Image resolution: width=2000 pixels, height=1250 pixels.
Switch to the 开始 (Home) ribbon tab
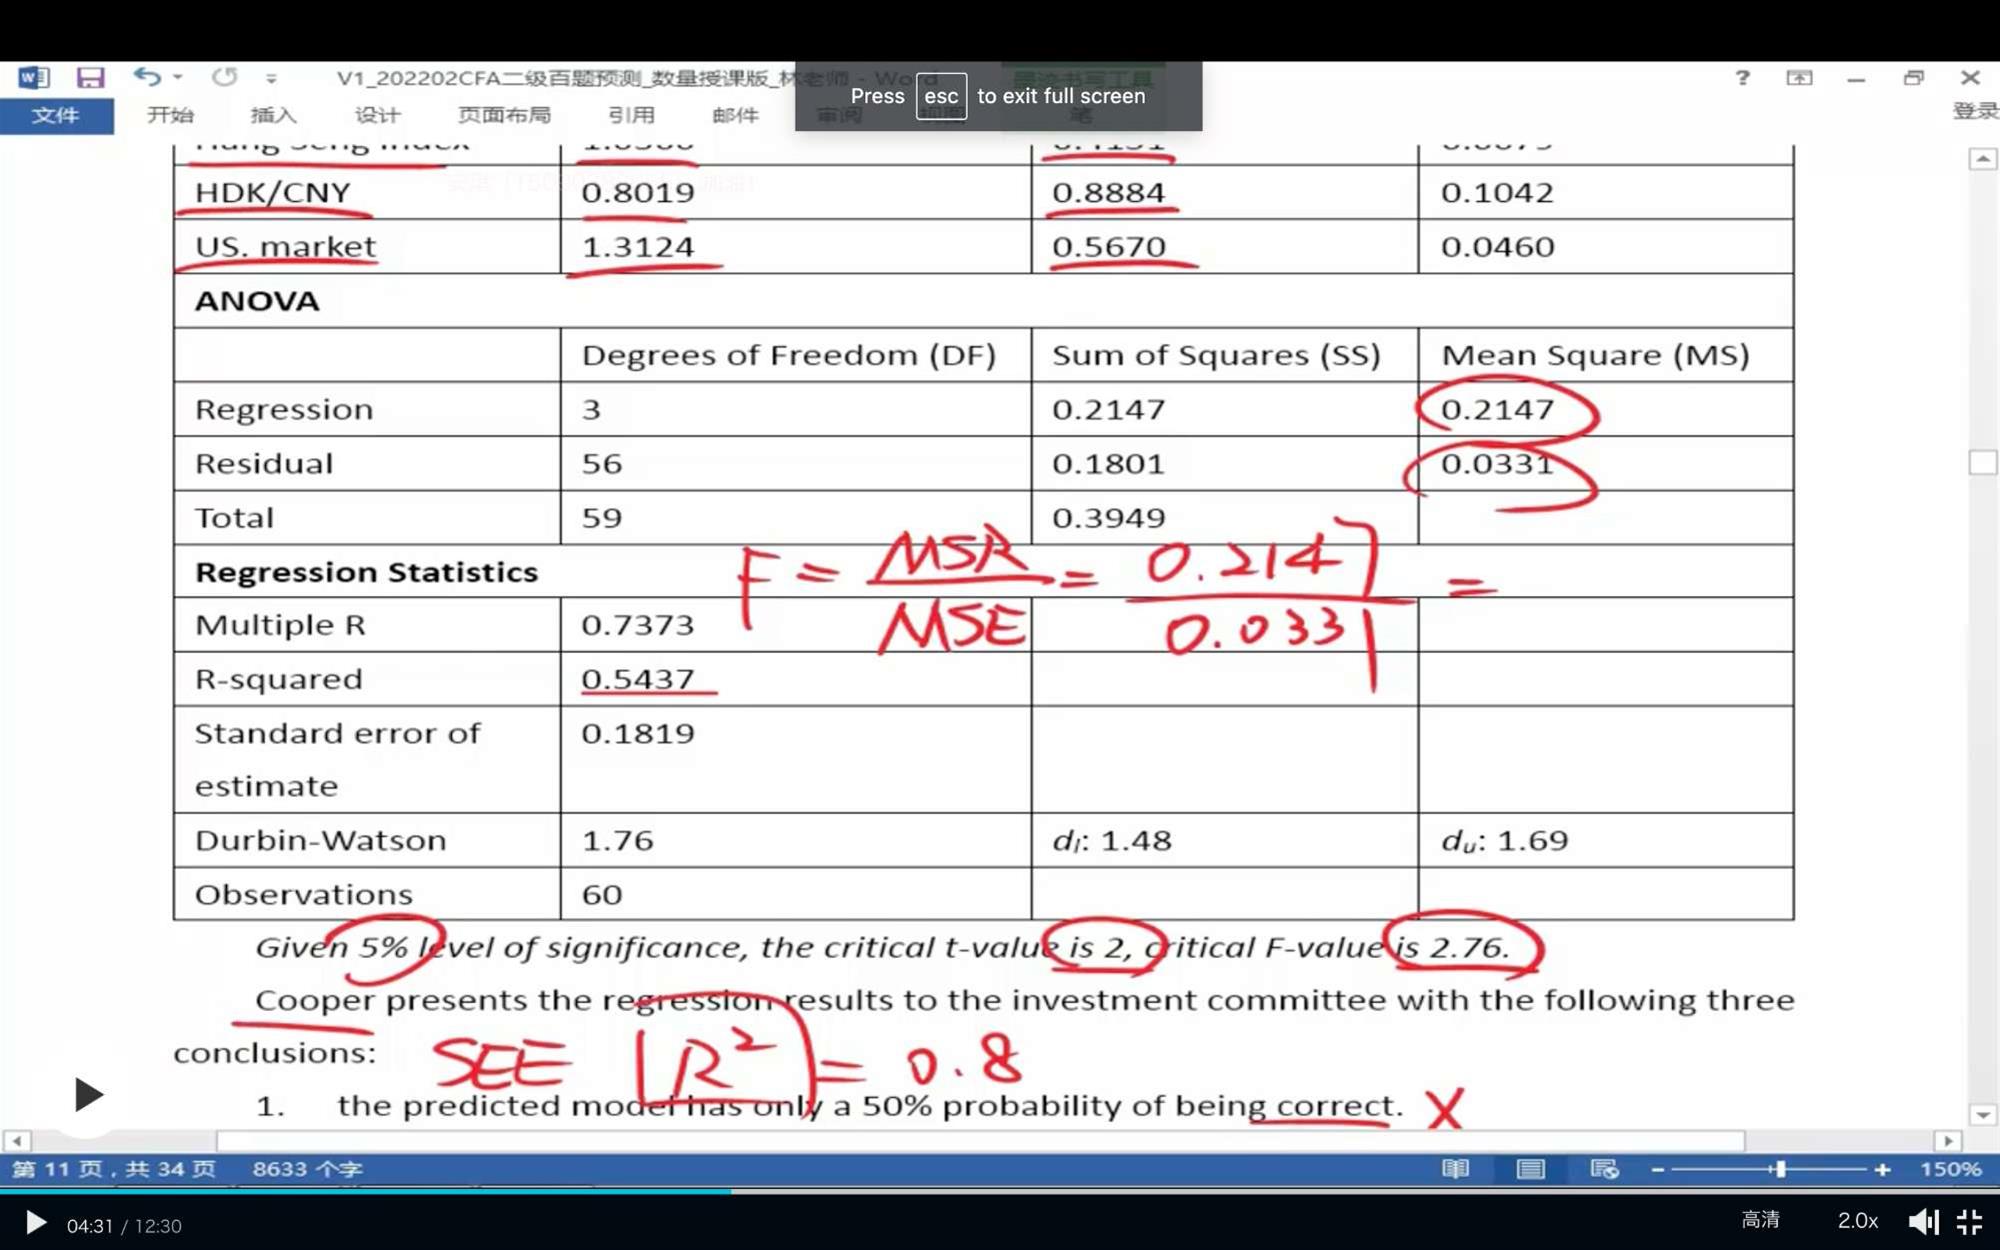tap(170, 115)
